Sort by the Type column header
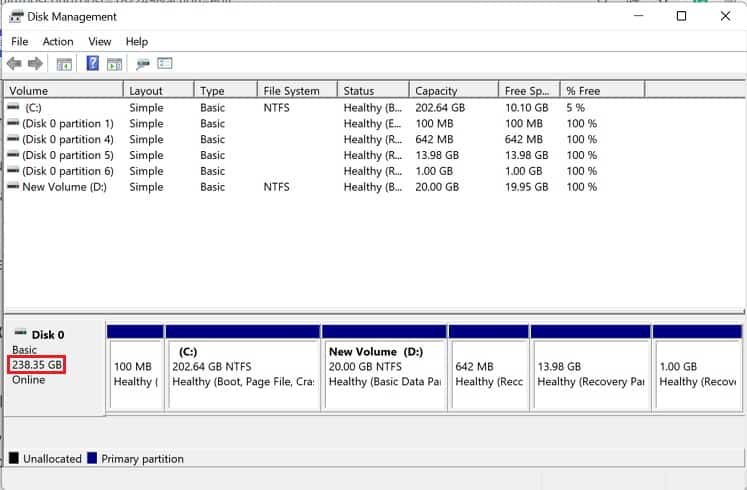Viewport: 747px width, 490px height. tap(226, 90)
